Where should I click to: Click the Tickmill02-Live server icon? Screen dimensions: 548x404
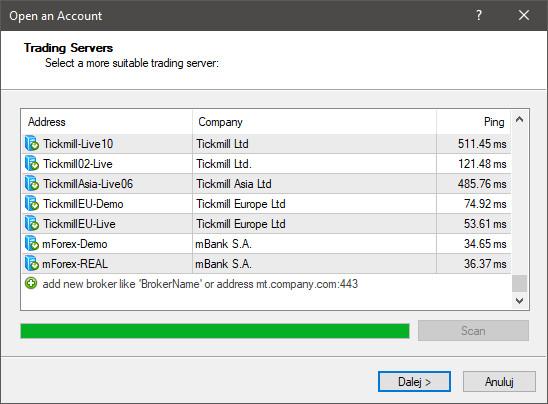pos(32,164)
